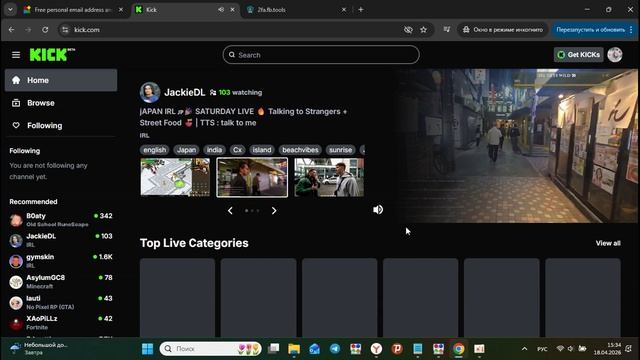
Task: Select the two men street thumbnail
Action: click(329, 177)
